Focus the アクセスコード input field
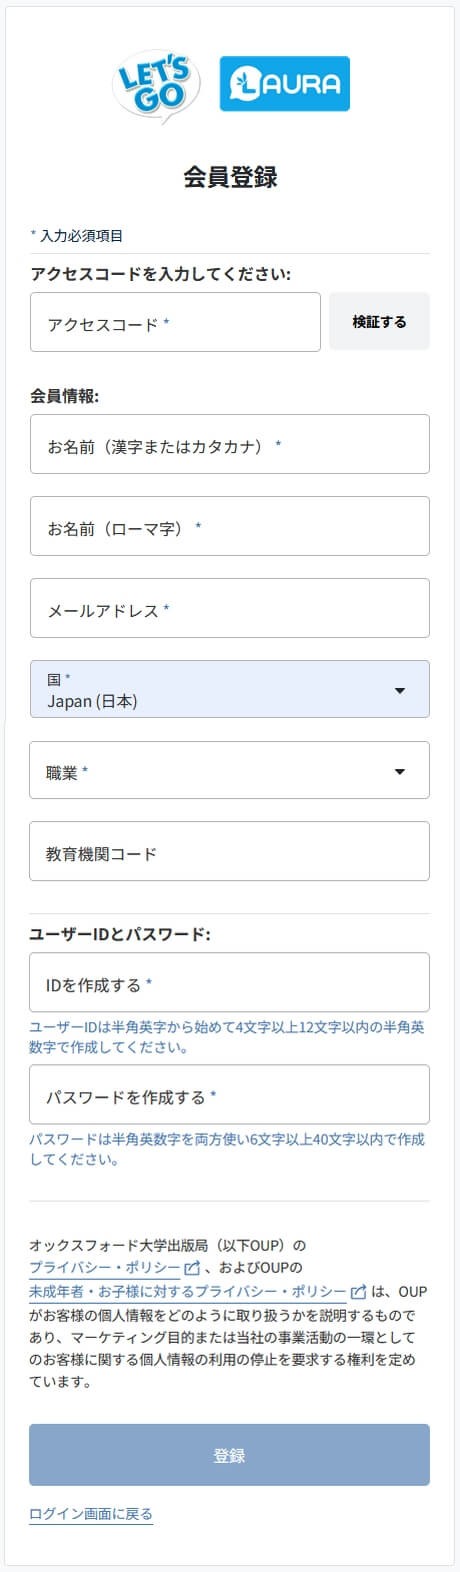This screenshot has height=1572, width=460. (x=175, y=322)
